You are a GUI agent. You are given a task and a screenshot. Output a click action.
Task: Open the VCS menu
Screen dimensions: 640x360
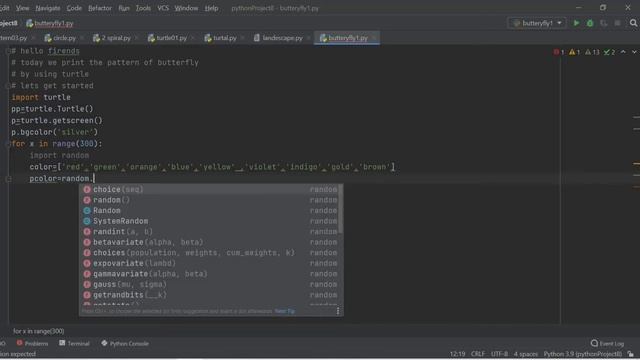point(163,8)
